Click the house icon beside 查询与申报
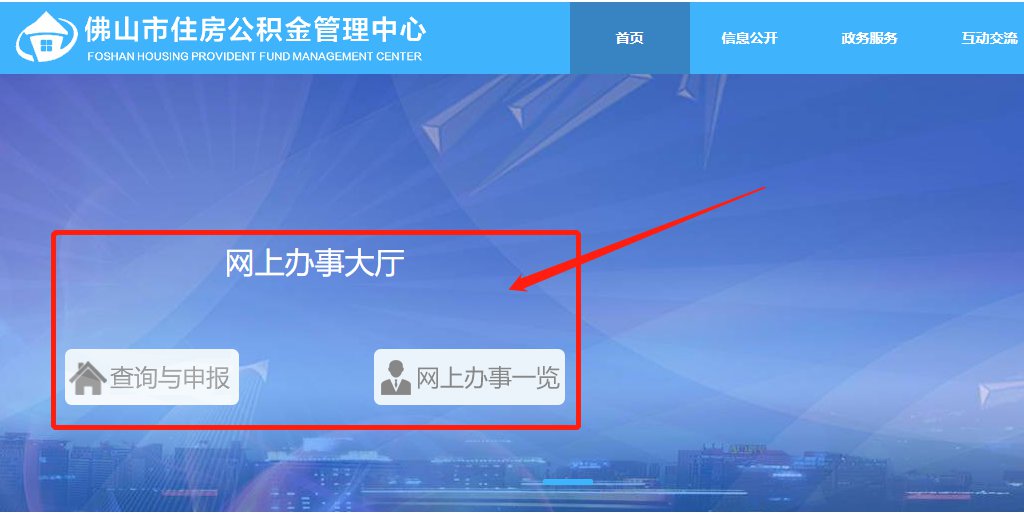The height and width of the screenshot is (513, 1024). 88,378
